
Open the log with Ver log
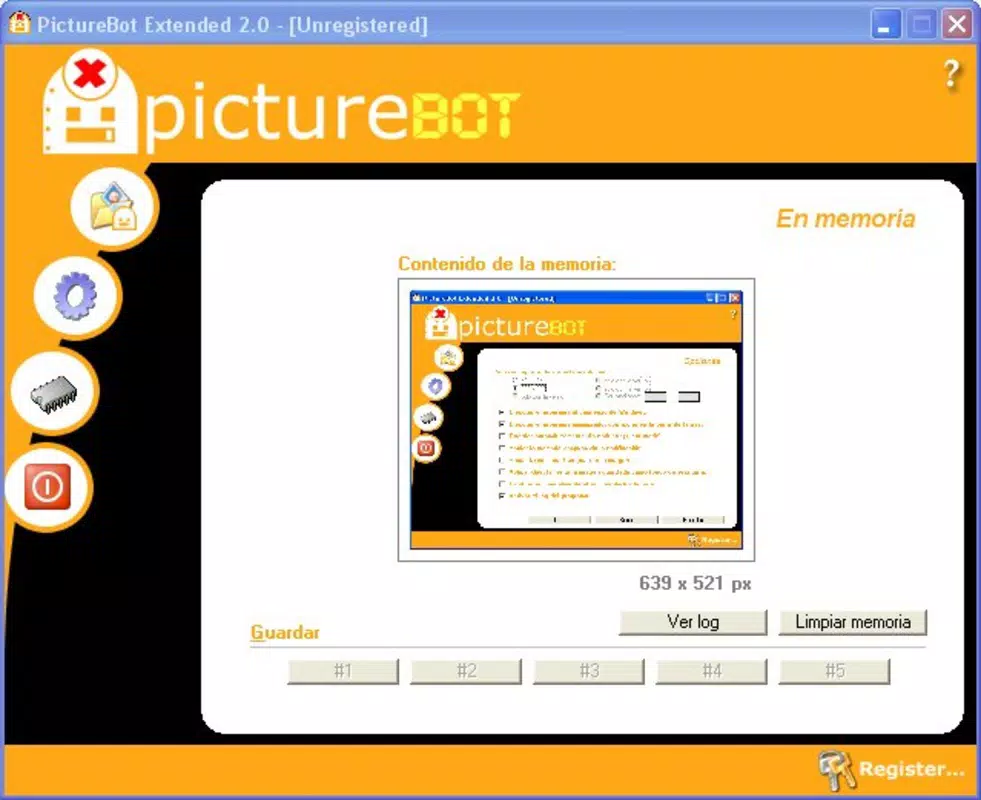[693, 622]
